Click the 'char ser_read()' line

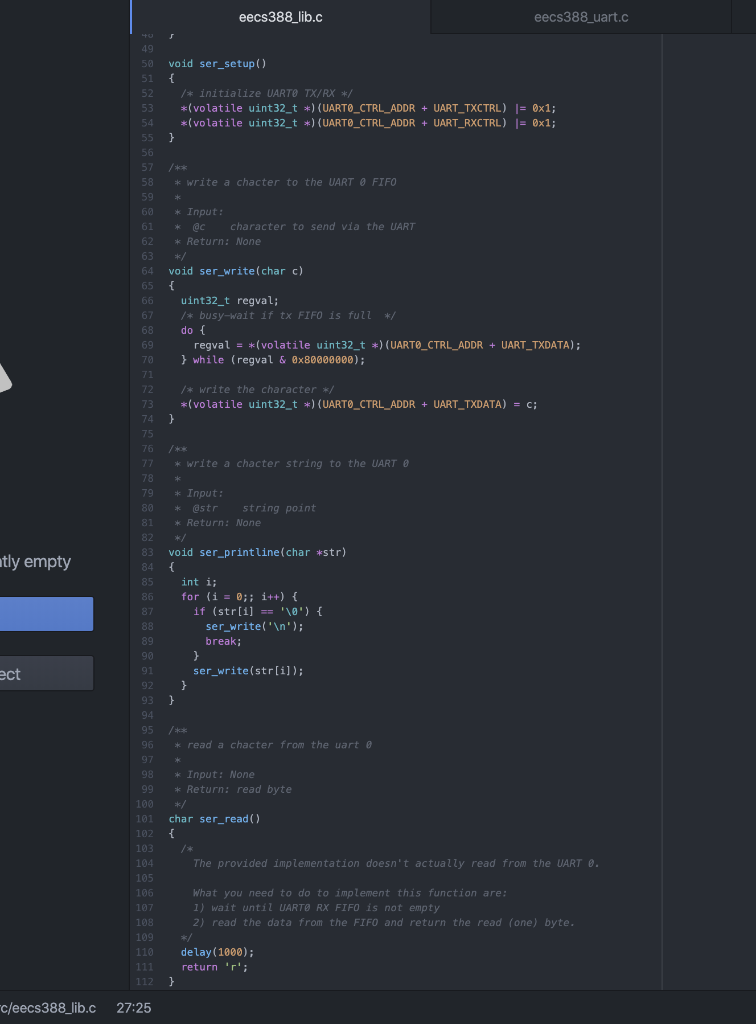[x=214, y=819]
